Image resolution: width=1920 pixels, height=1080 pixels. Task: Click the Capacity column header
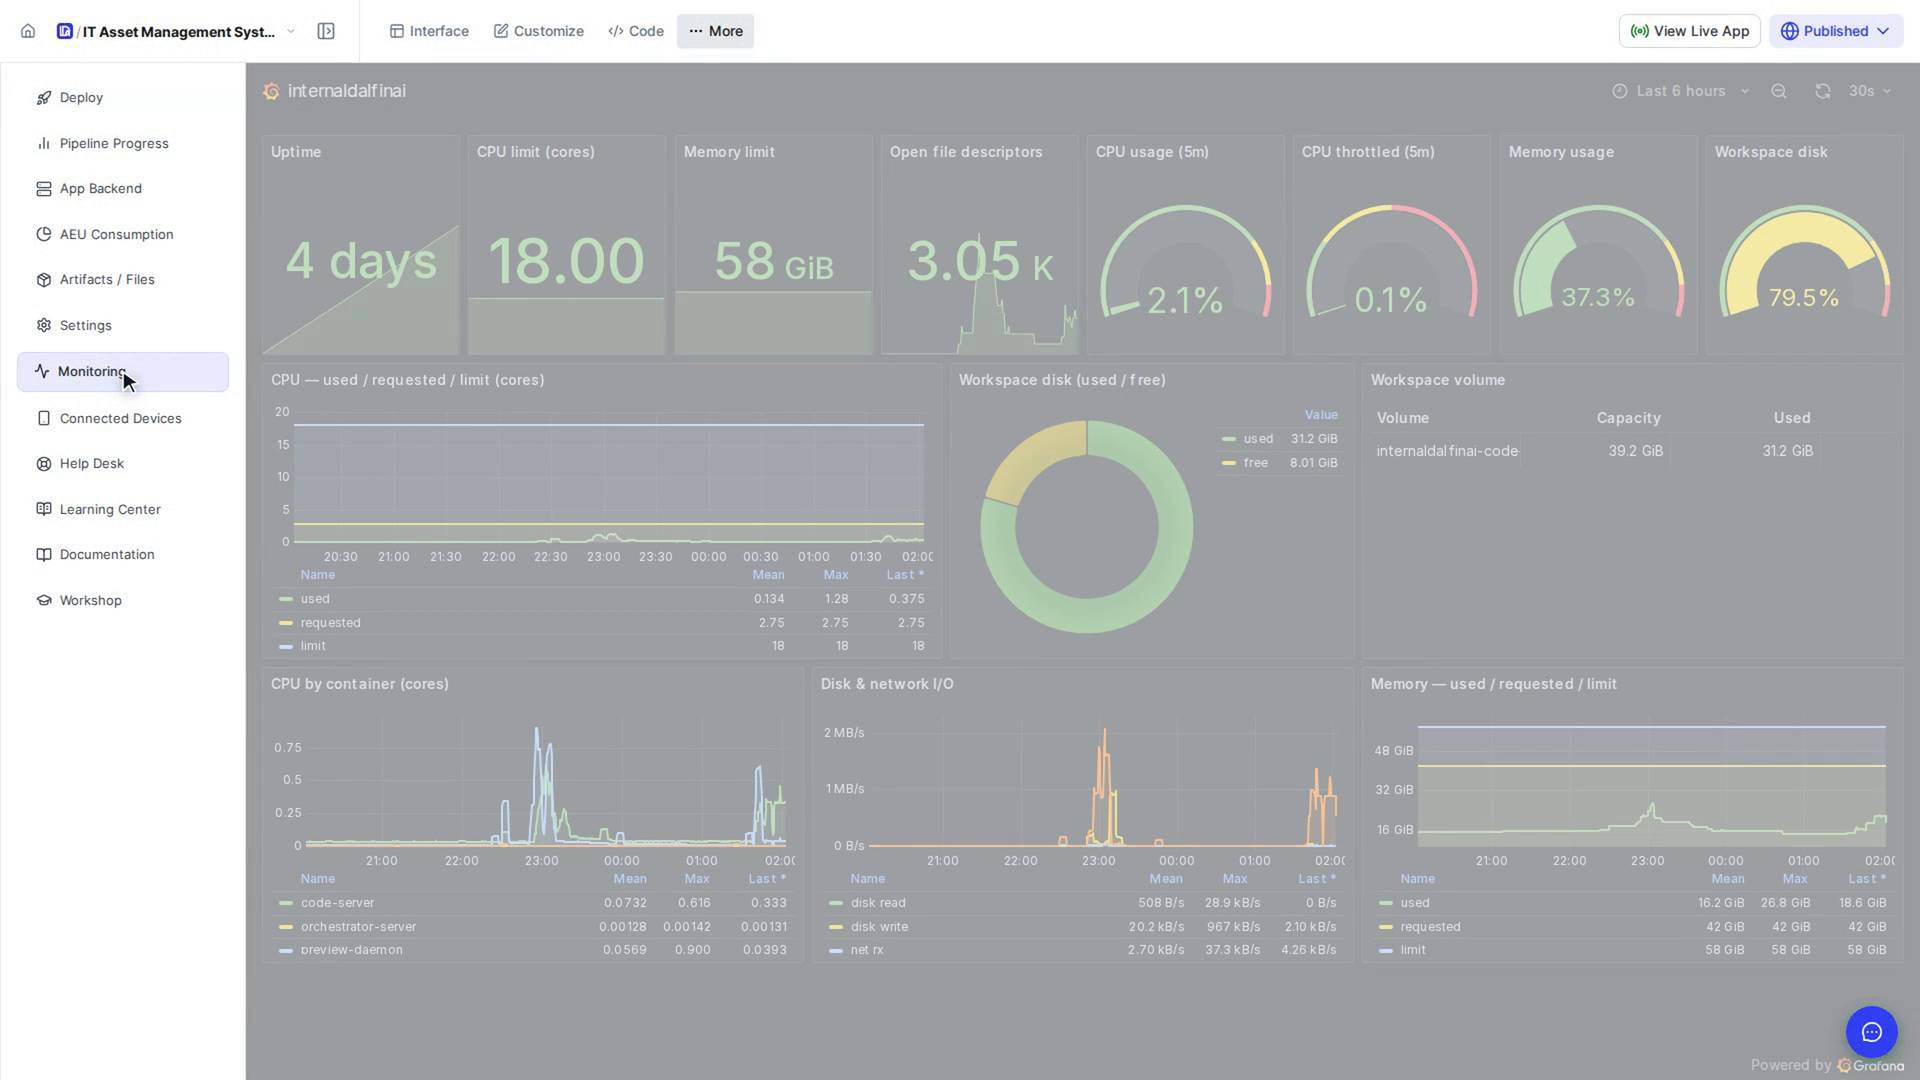1628,418
